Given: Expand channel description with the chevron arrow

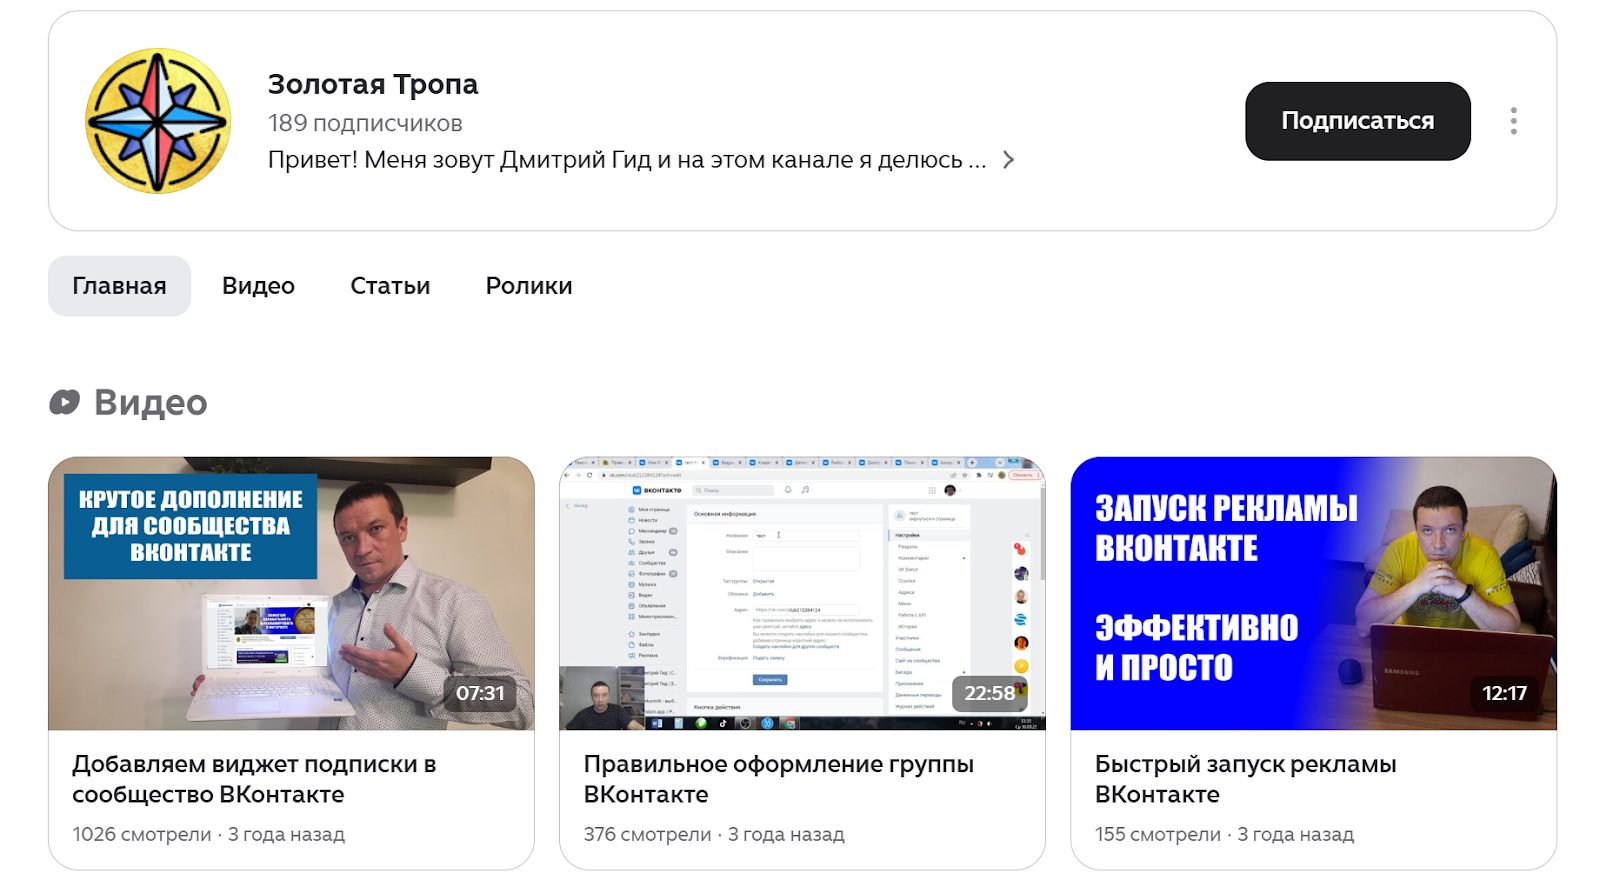Looking at the screenshot, I should click(x=1008, y=160).
